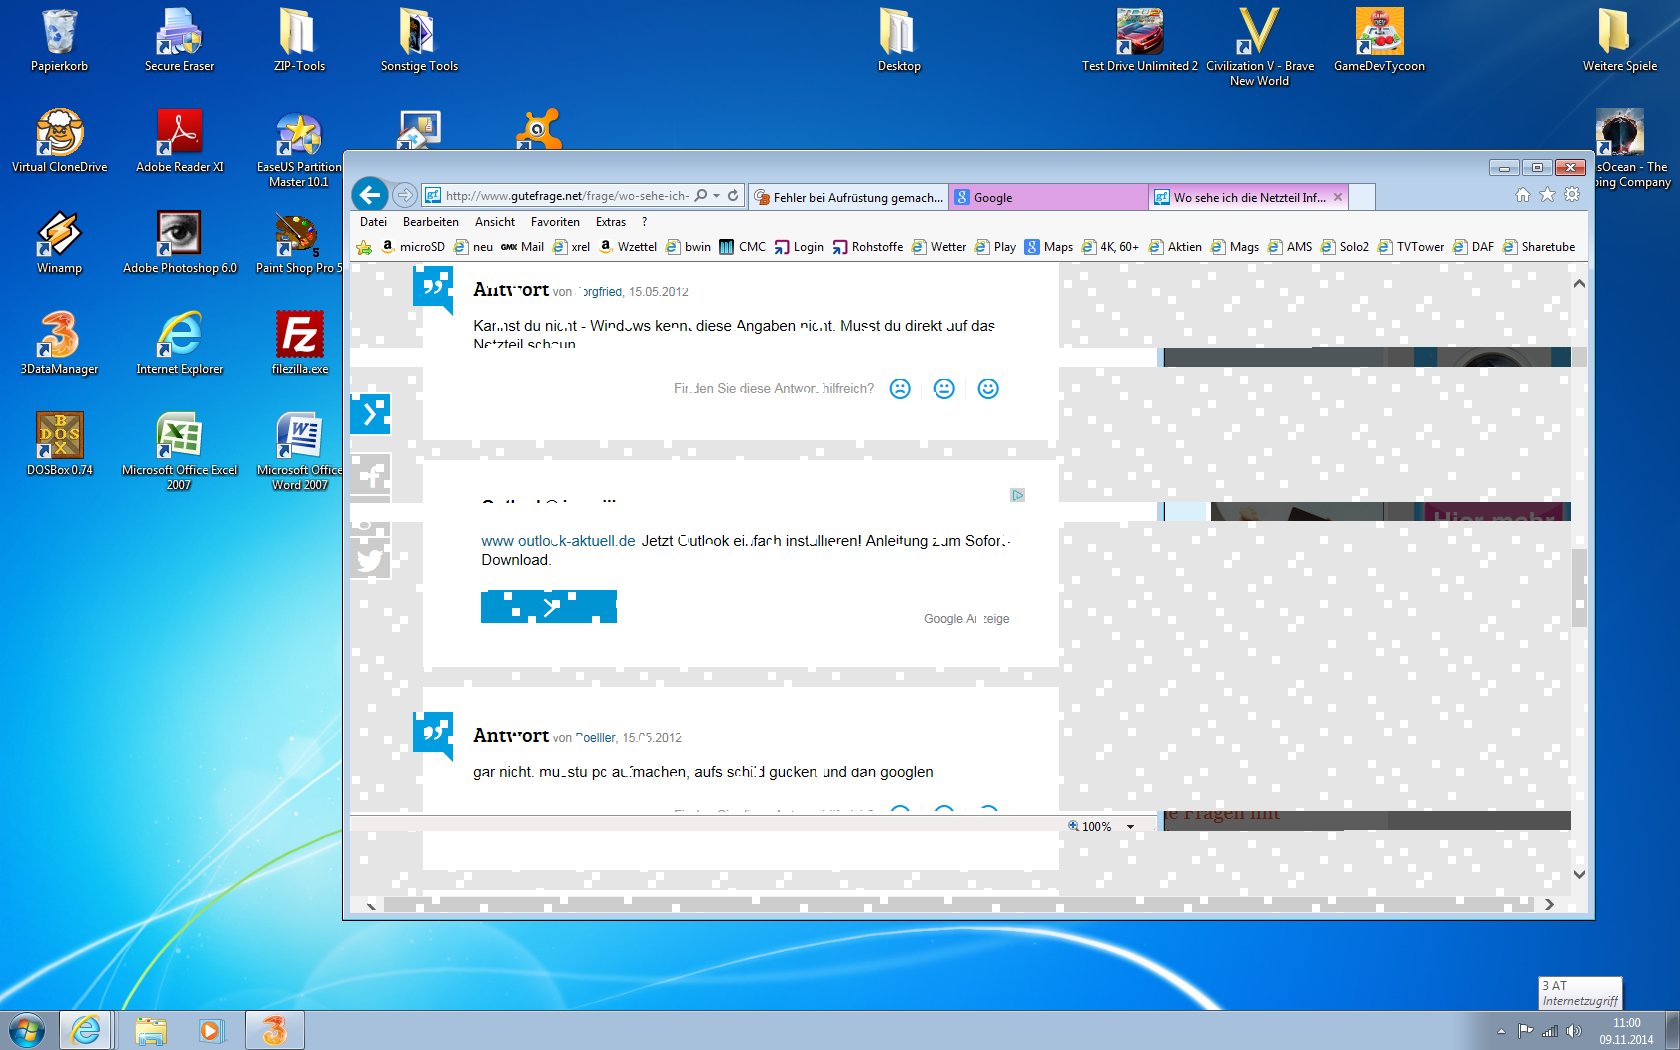Open address bar search dropdown arrow
Viewport: 1680px width, 1050px height.
pyautogui.click(x=716, y=196)
